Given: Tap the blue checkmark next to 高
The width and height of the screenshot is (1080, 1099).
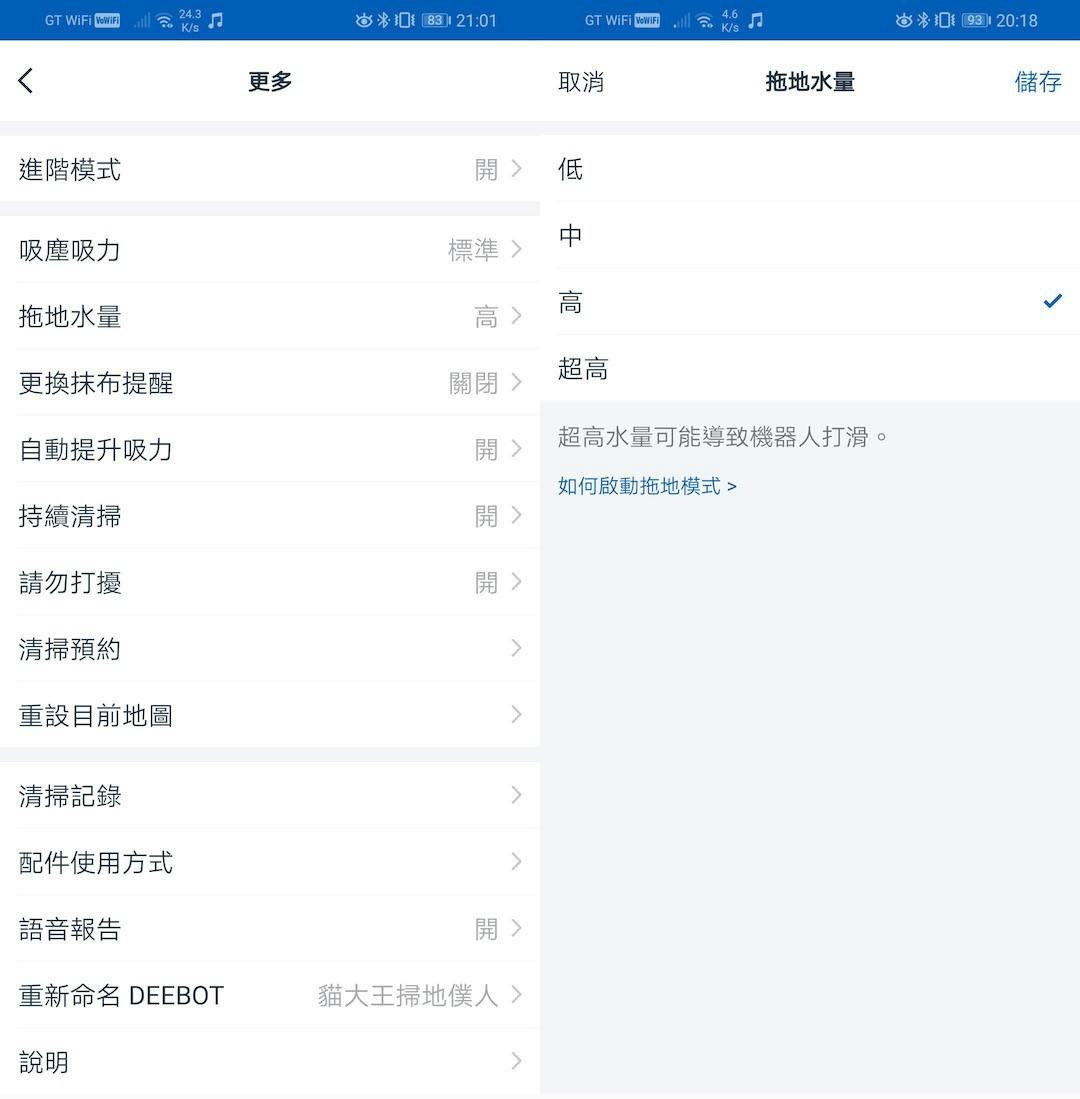Looking at the screenshot, I should 1053,301.
